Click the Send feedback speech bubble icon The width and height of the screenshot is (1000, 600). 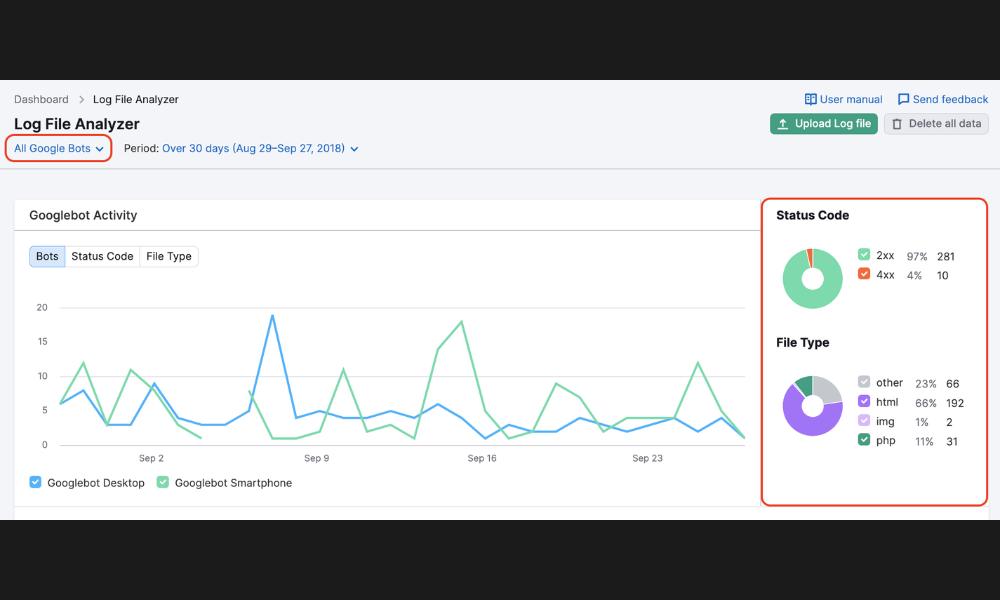pos(903,99)
